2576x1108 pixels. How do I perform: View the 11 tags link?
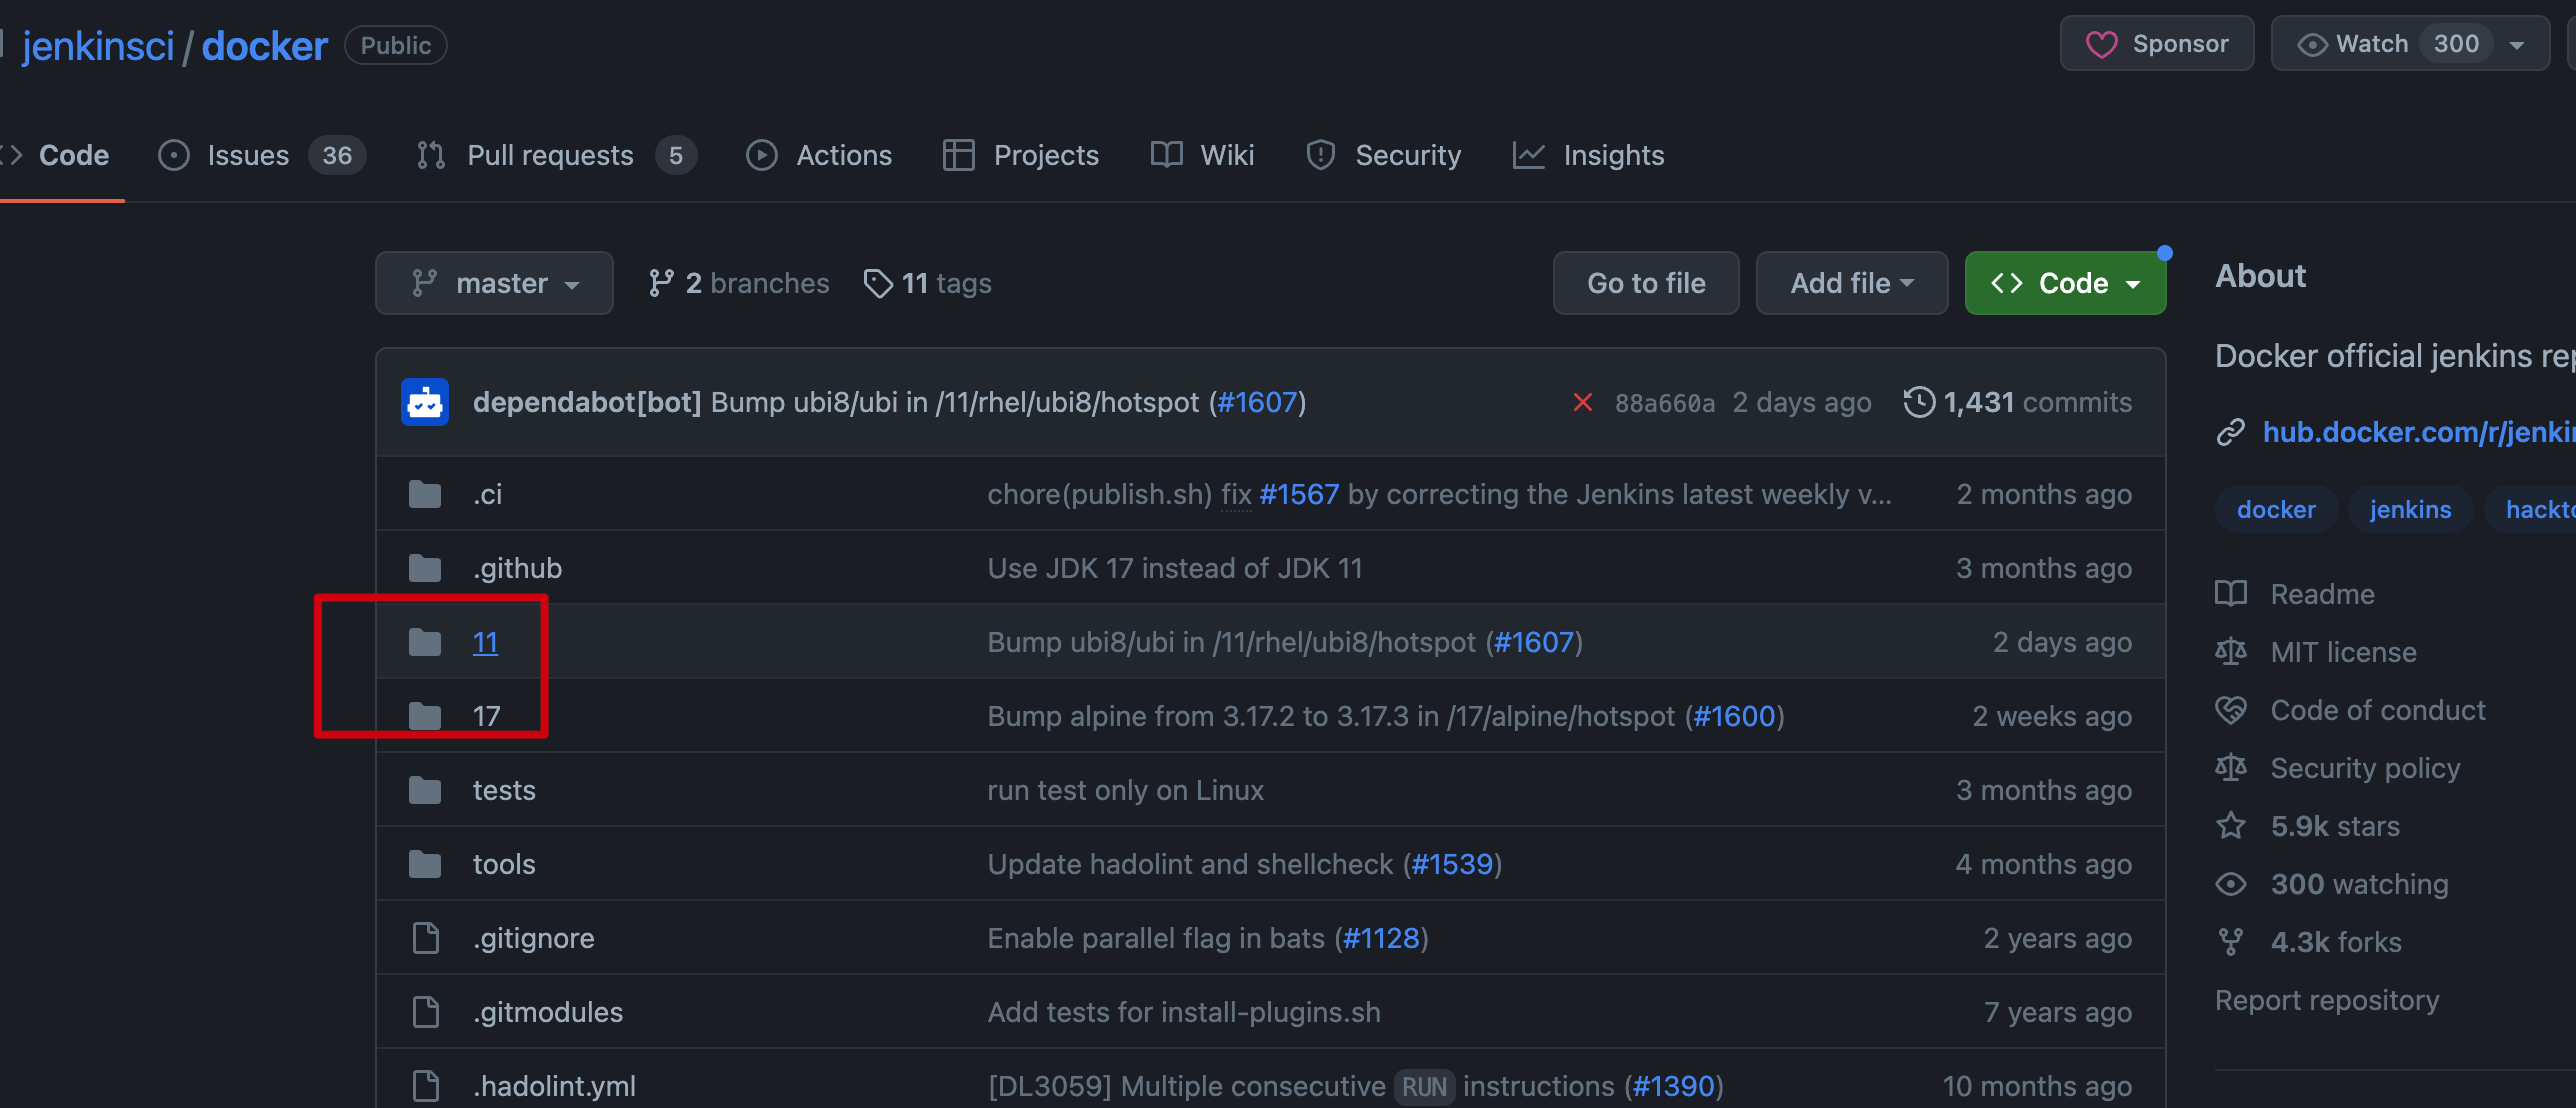(928, 283)
